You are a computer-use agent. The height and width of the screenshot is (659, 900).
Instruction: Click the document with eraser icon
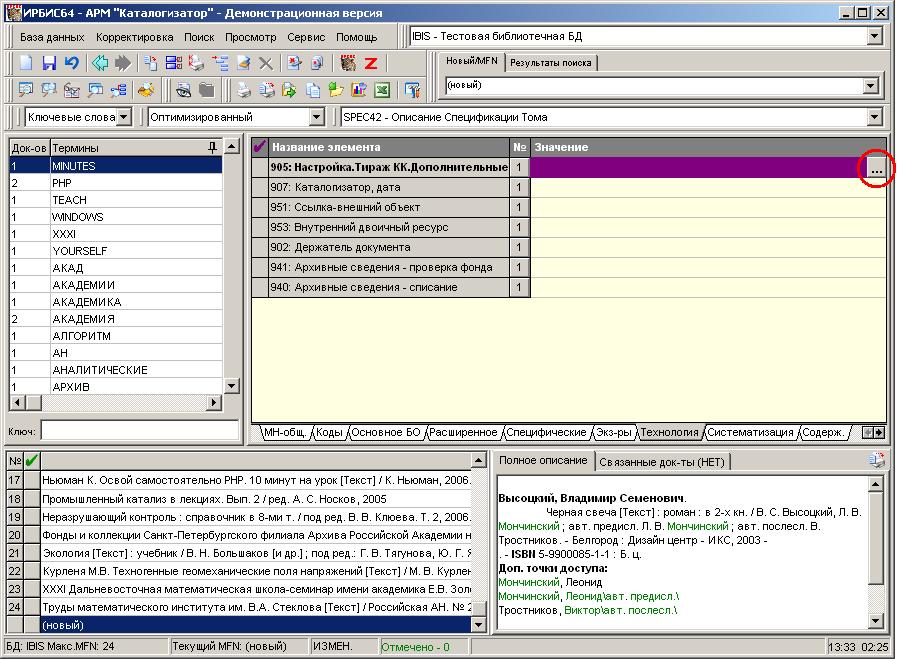pos(243,63)
